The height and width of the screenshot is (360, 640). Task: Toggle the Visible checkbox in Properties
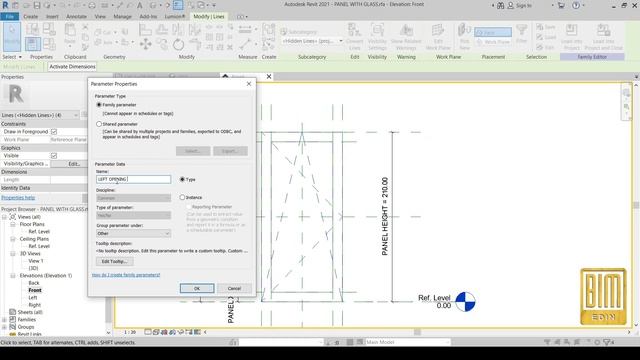(x=54, y=156)
